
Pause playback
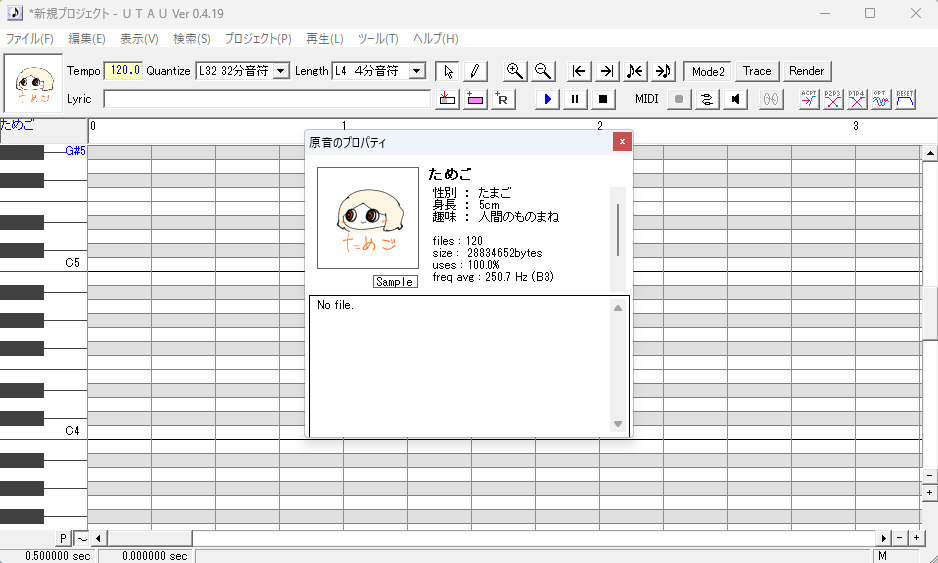[575, 99]
